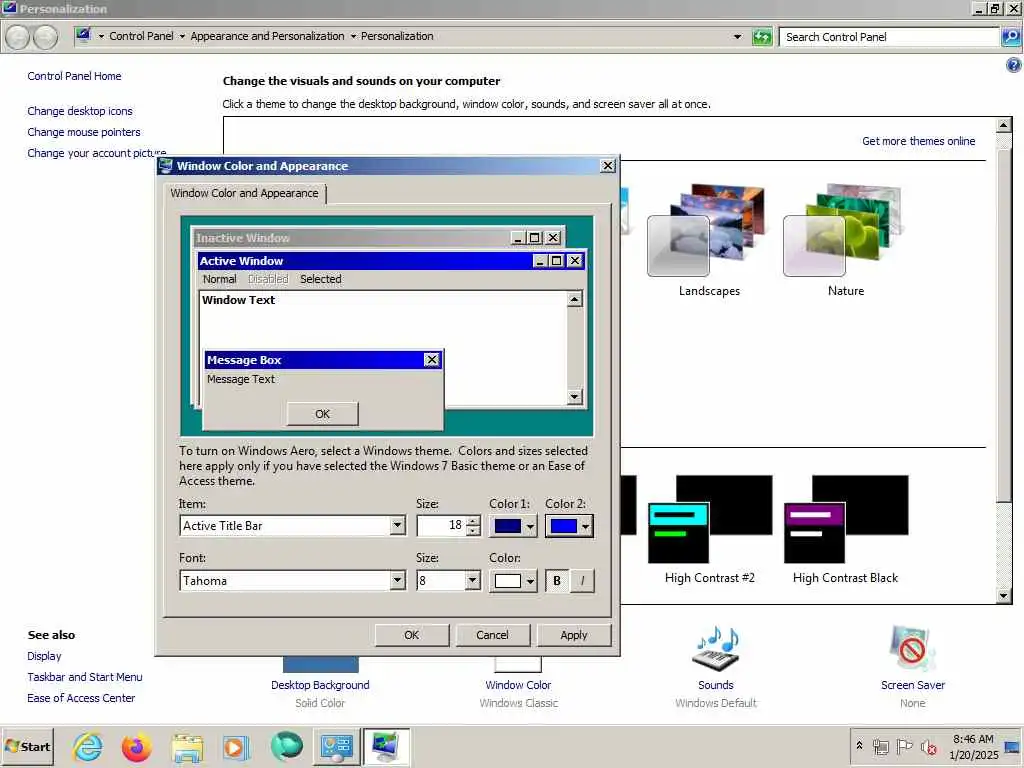The height and width of the screenshot is (768, 1024).
Task: Open Window Color icon
Action: [518, 664]
